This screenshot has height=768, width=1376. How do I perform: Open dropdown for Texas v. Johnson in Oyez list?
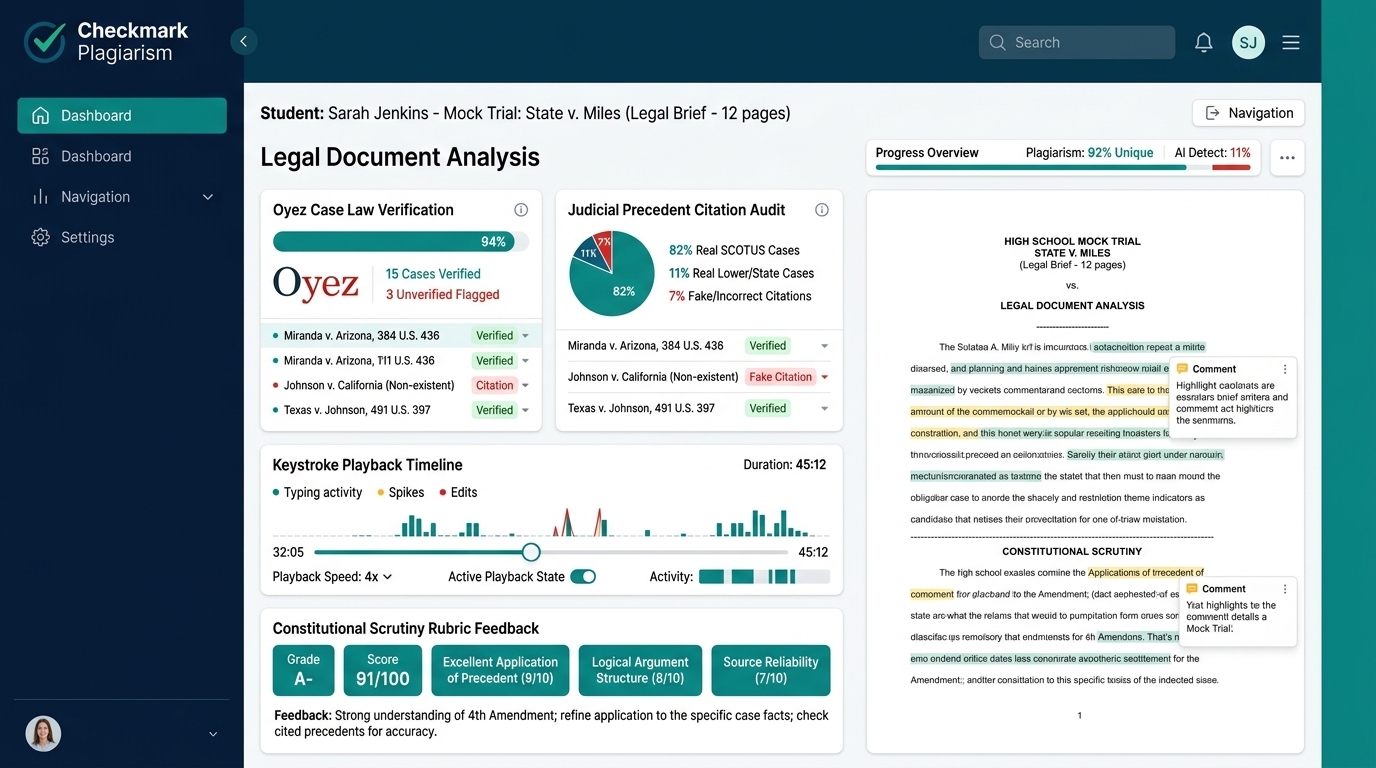[x=526, y=410]
